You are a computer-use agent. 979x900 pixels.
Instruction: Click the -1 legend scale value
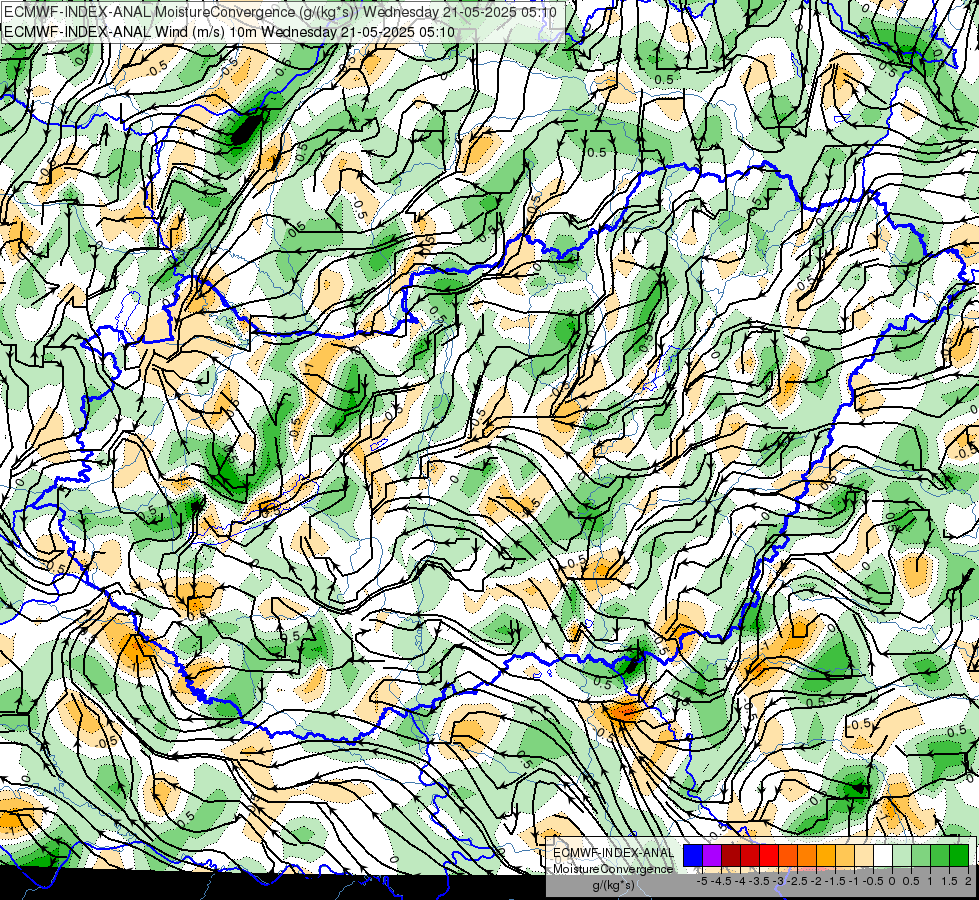click(x=854, y=881)
